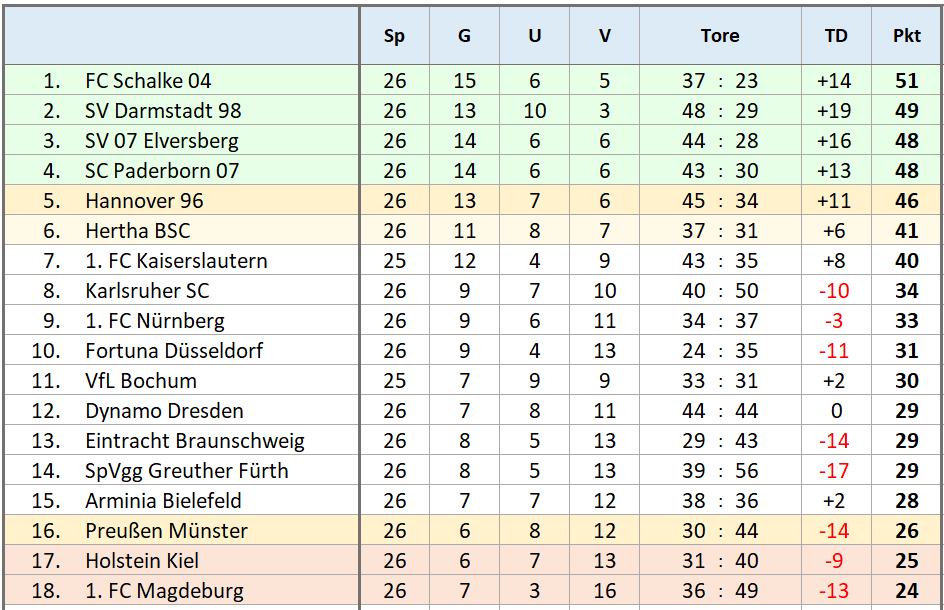The width and height of the screenshot is (944, 610).
Task: Click Hannover 96 in the table
Action: click(x=144, y=201)
